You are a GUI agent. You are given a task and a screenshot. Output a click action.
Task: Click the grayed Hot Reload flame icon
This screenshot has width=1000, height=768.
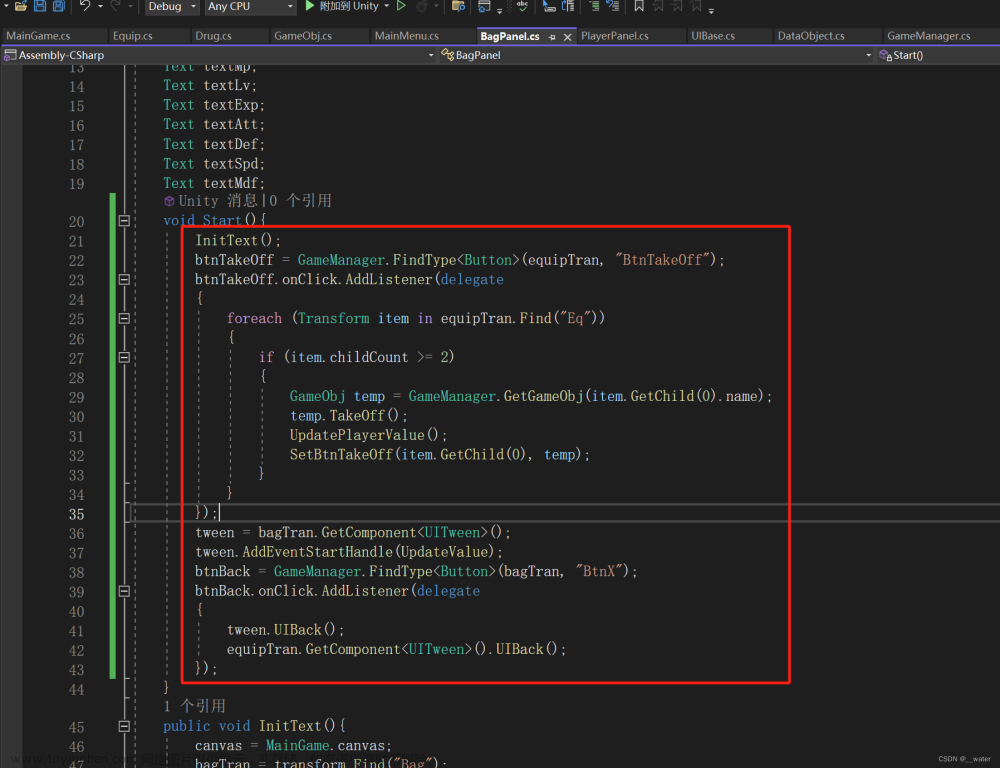[x=422, y=6]
